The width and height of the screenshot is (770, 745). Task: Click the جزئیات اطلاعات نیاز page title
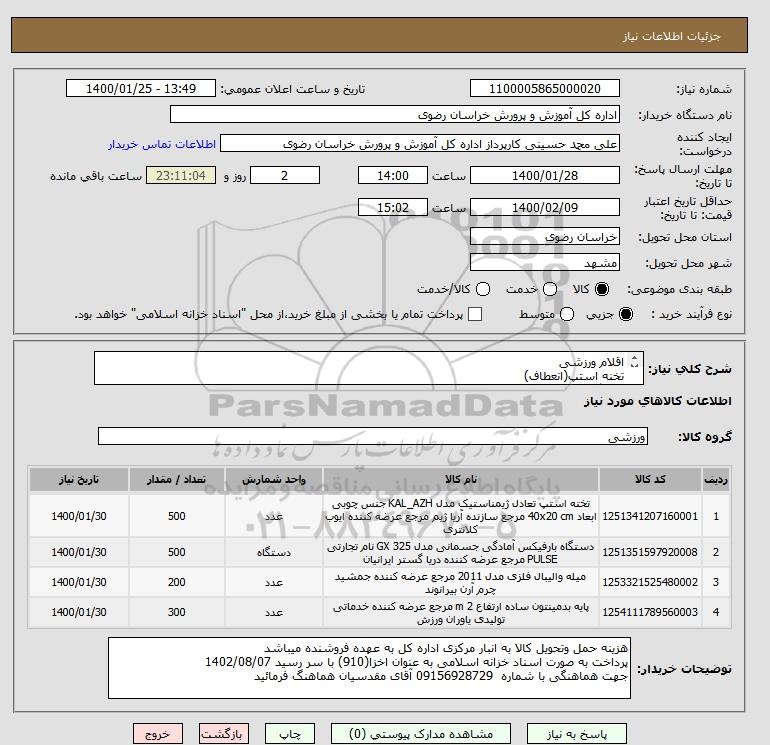[x=671, y=36]
